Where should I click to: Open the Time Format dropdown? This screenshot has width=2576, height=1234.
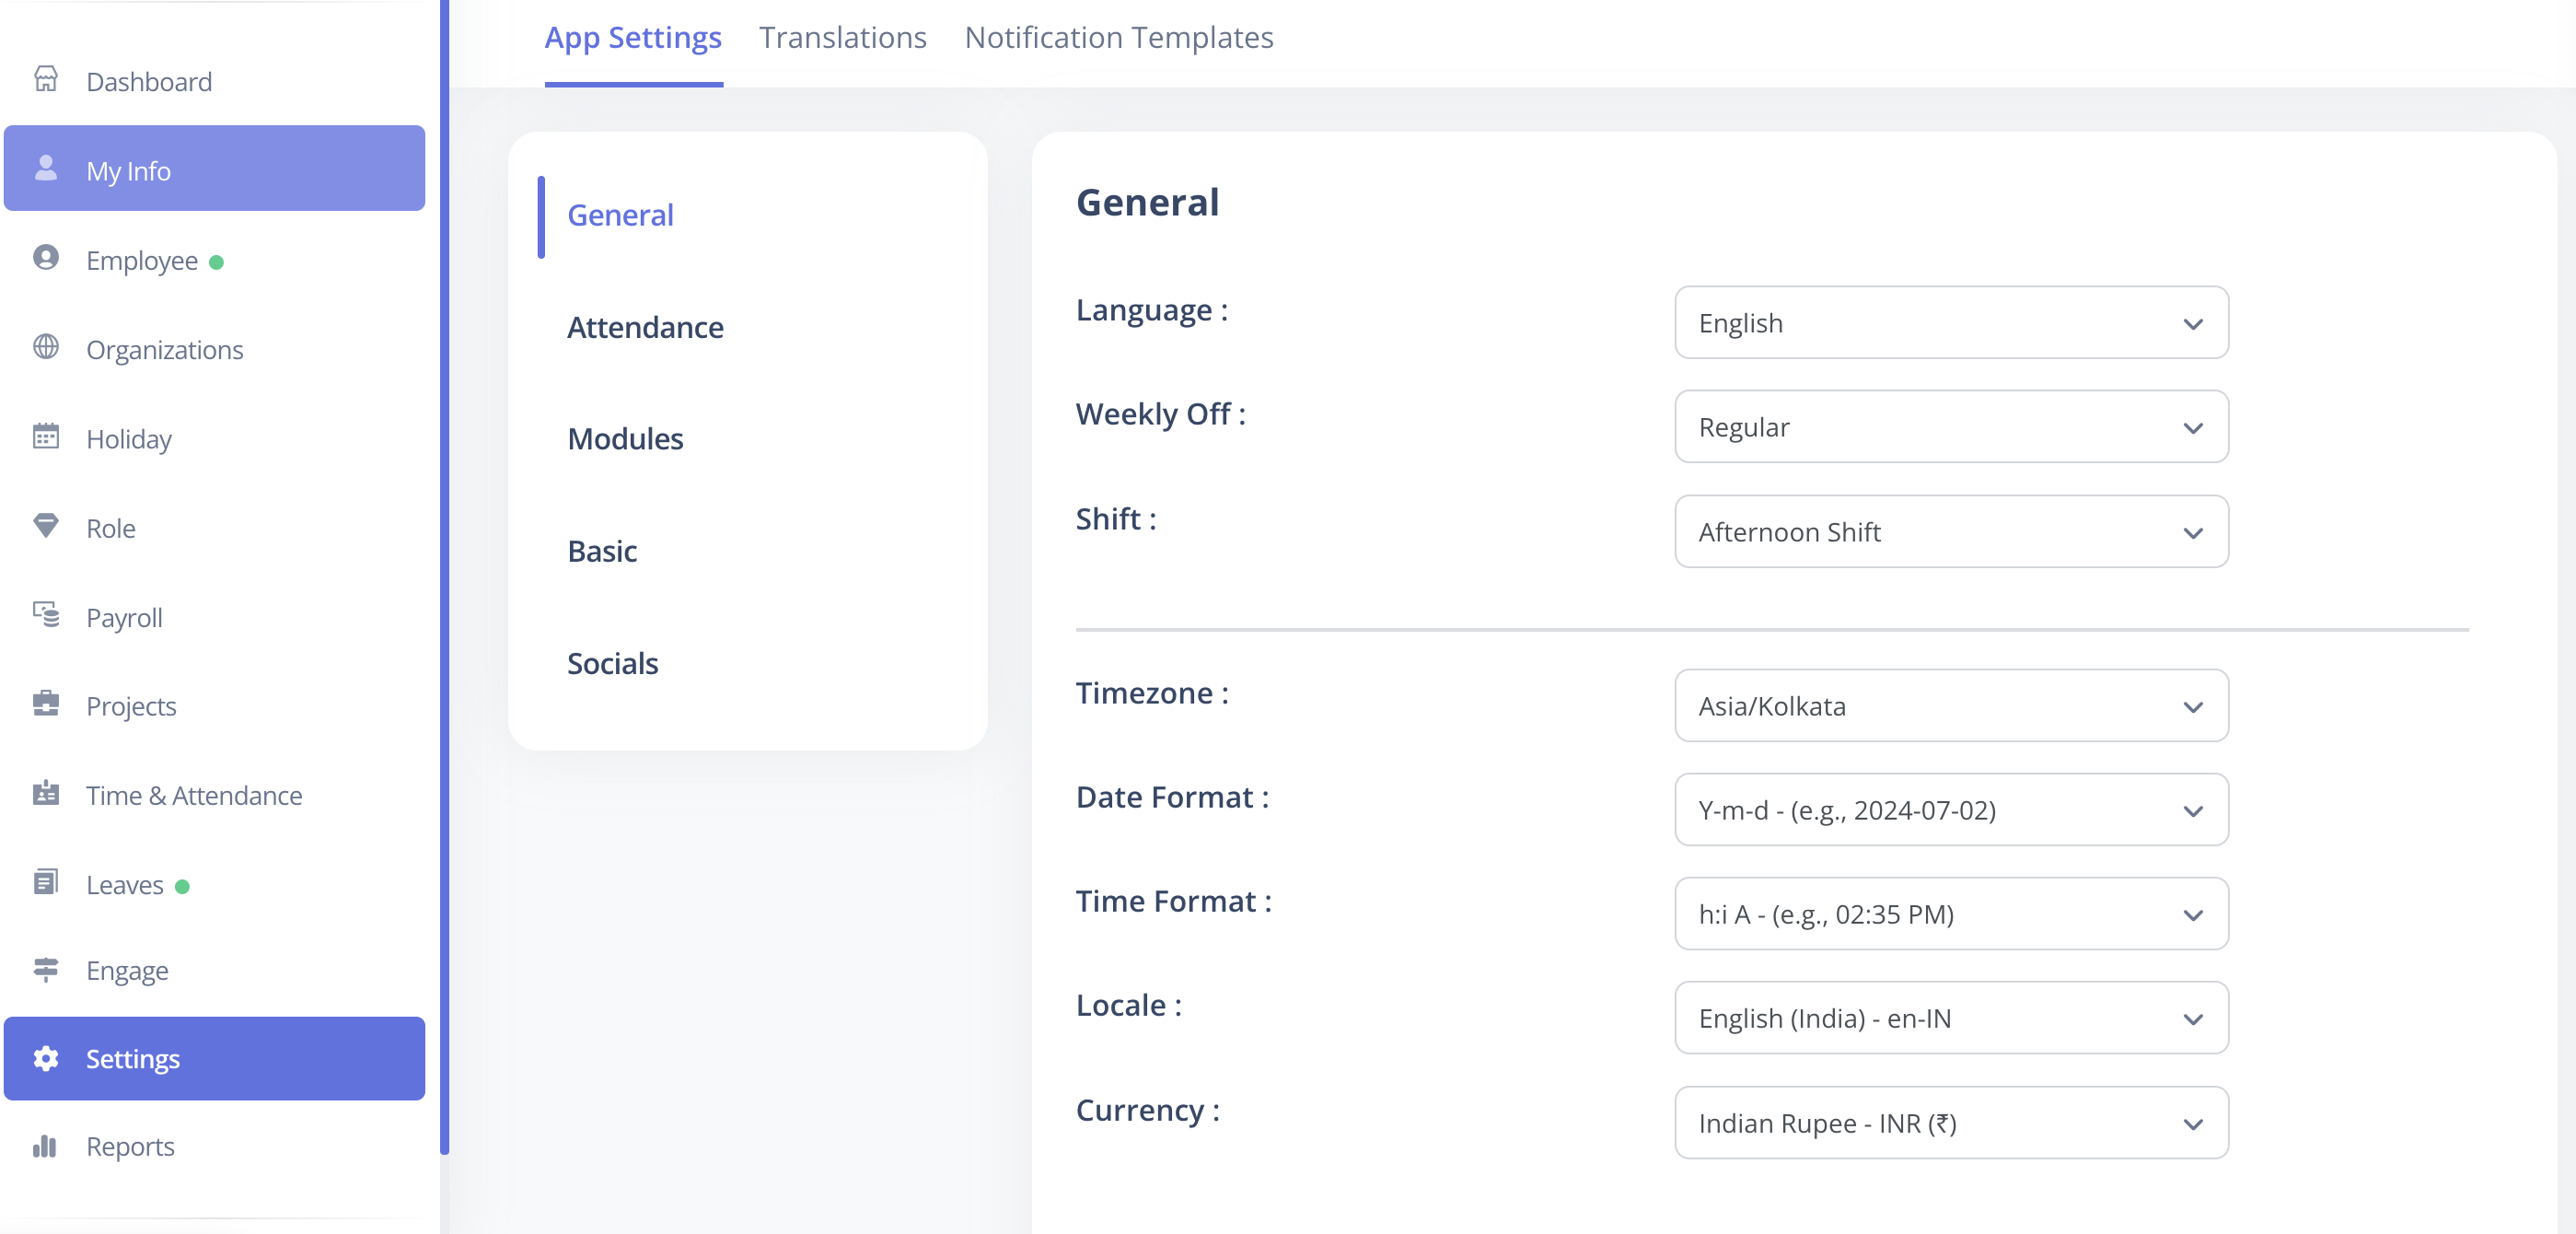[x=1951, y=914]
